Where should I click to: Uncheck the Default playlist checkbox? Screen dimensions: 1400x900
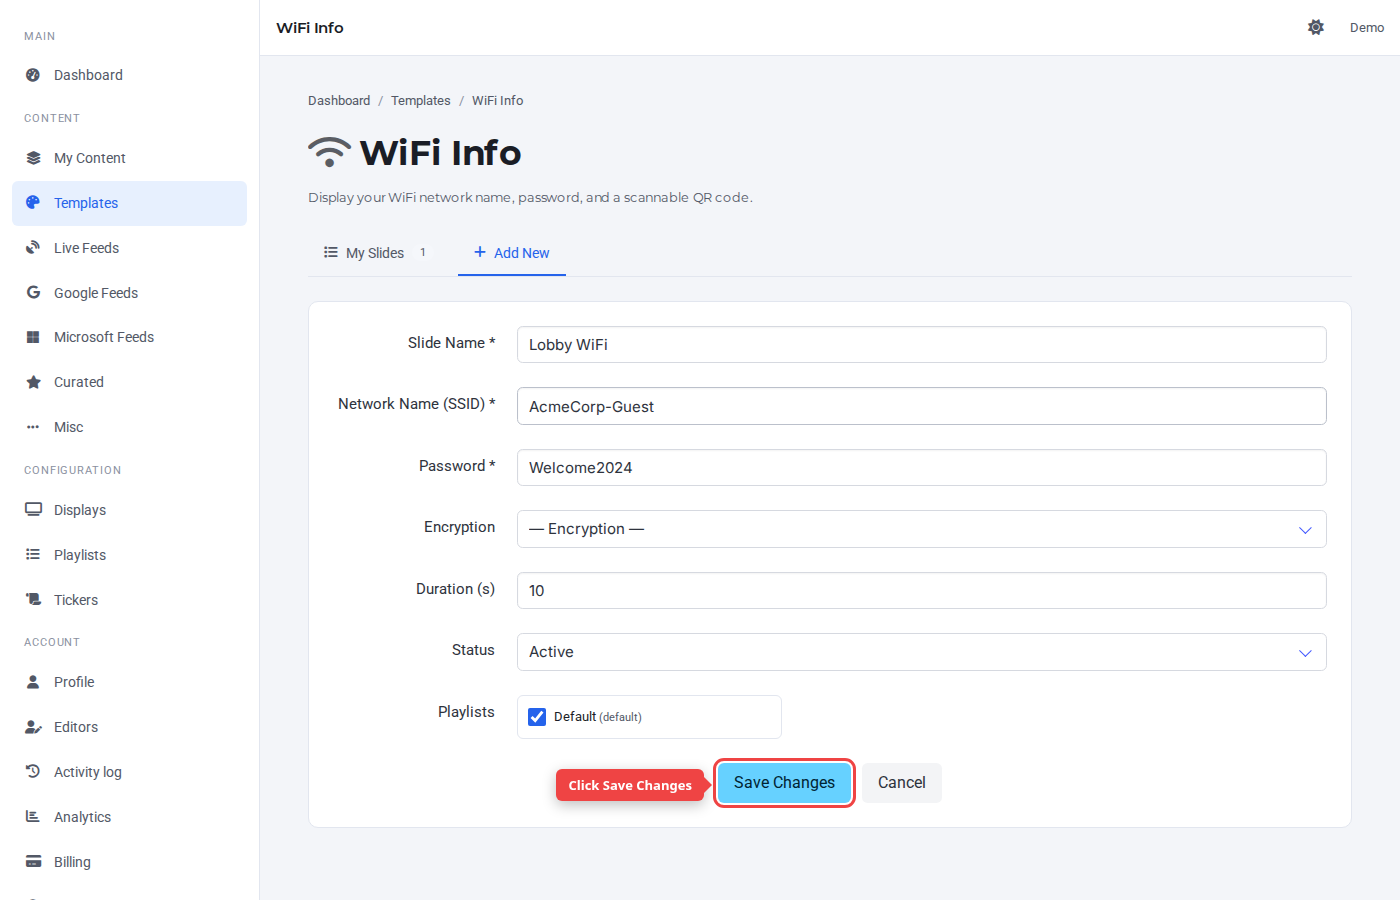coord(537,717)
